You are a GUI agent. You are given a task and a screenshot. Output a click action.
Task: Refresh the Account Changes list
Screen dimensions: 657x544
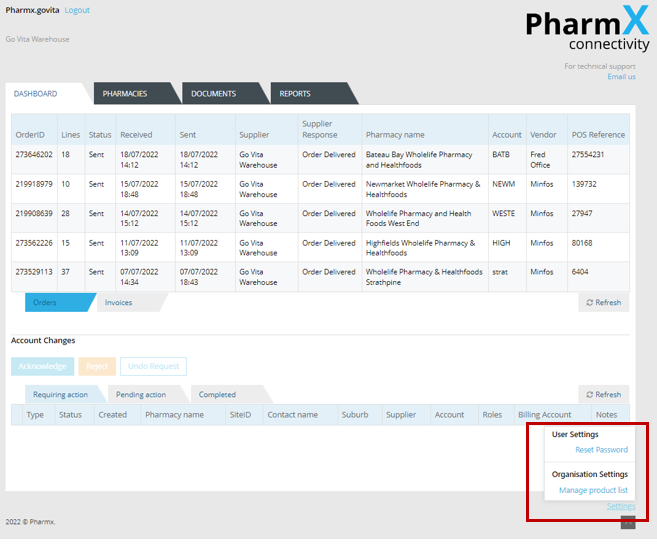click(603, 394)
